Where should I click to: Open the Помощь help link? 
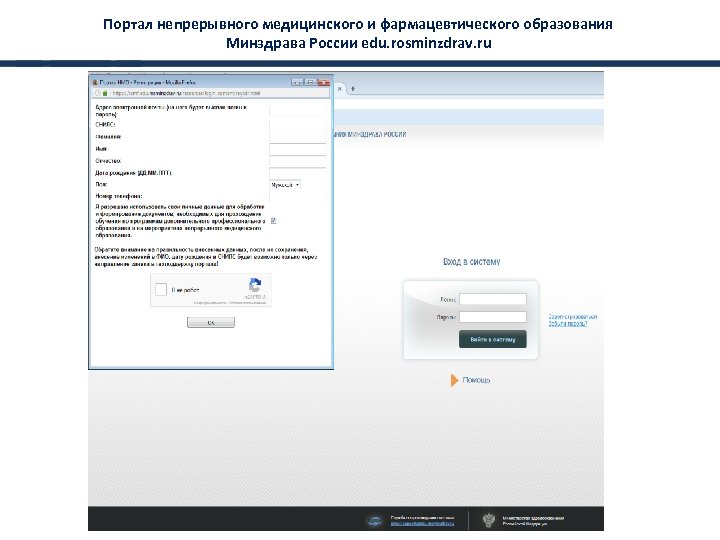pyautogui.click(x=476, y=380)
